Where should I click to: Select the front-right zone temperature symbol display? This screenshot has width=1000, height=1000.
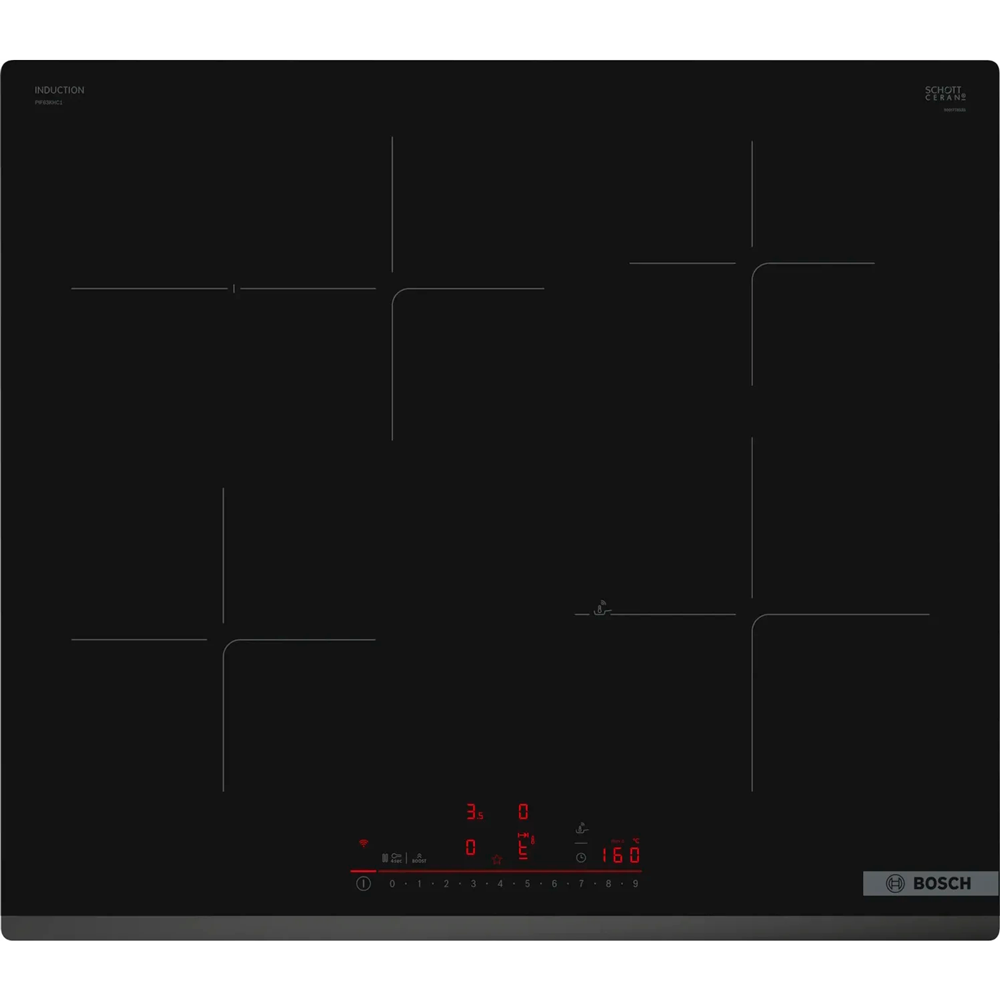525,849
